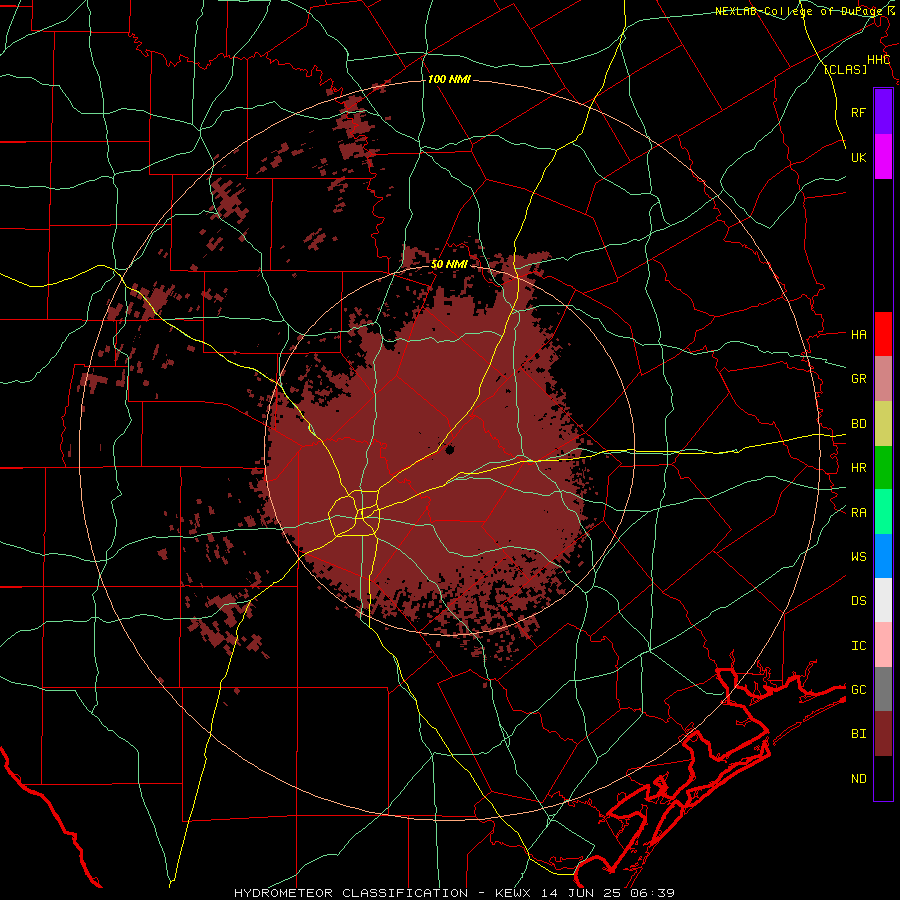
Task: Click the HR legend label
Action: click(858, 468)
